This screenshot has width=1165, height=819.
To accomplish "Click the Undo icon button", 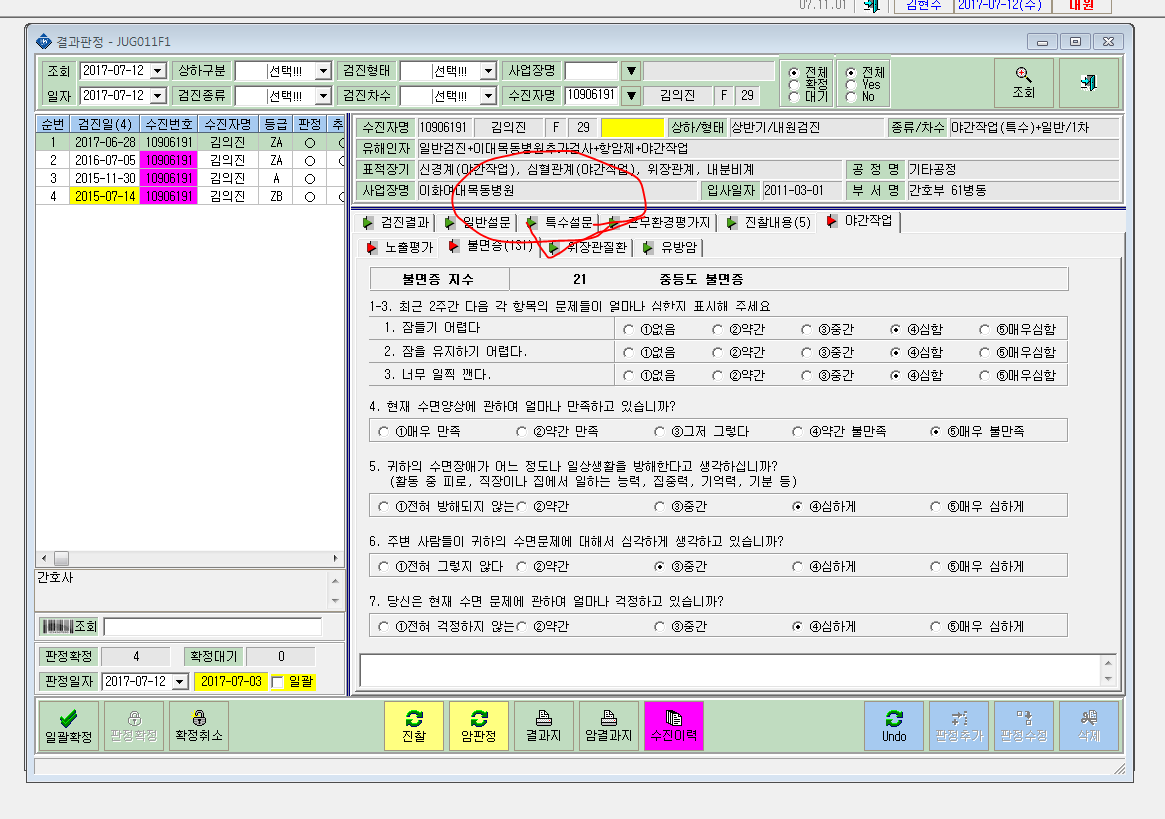I will tap(894, 726).
